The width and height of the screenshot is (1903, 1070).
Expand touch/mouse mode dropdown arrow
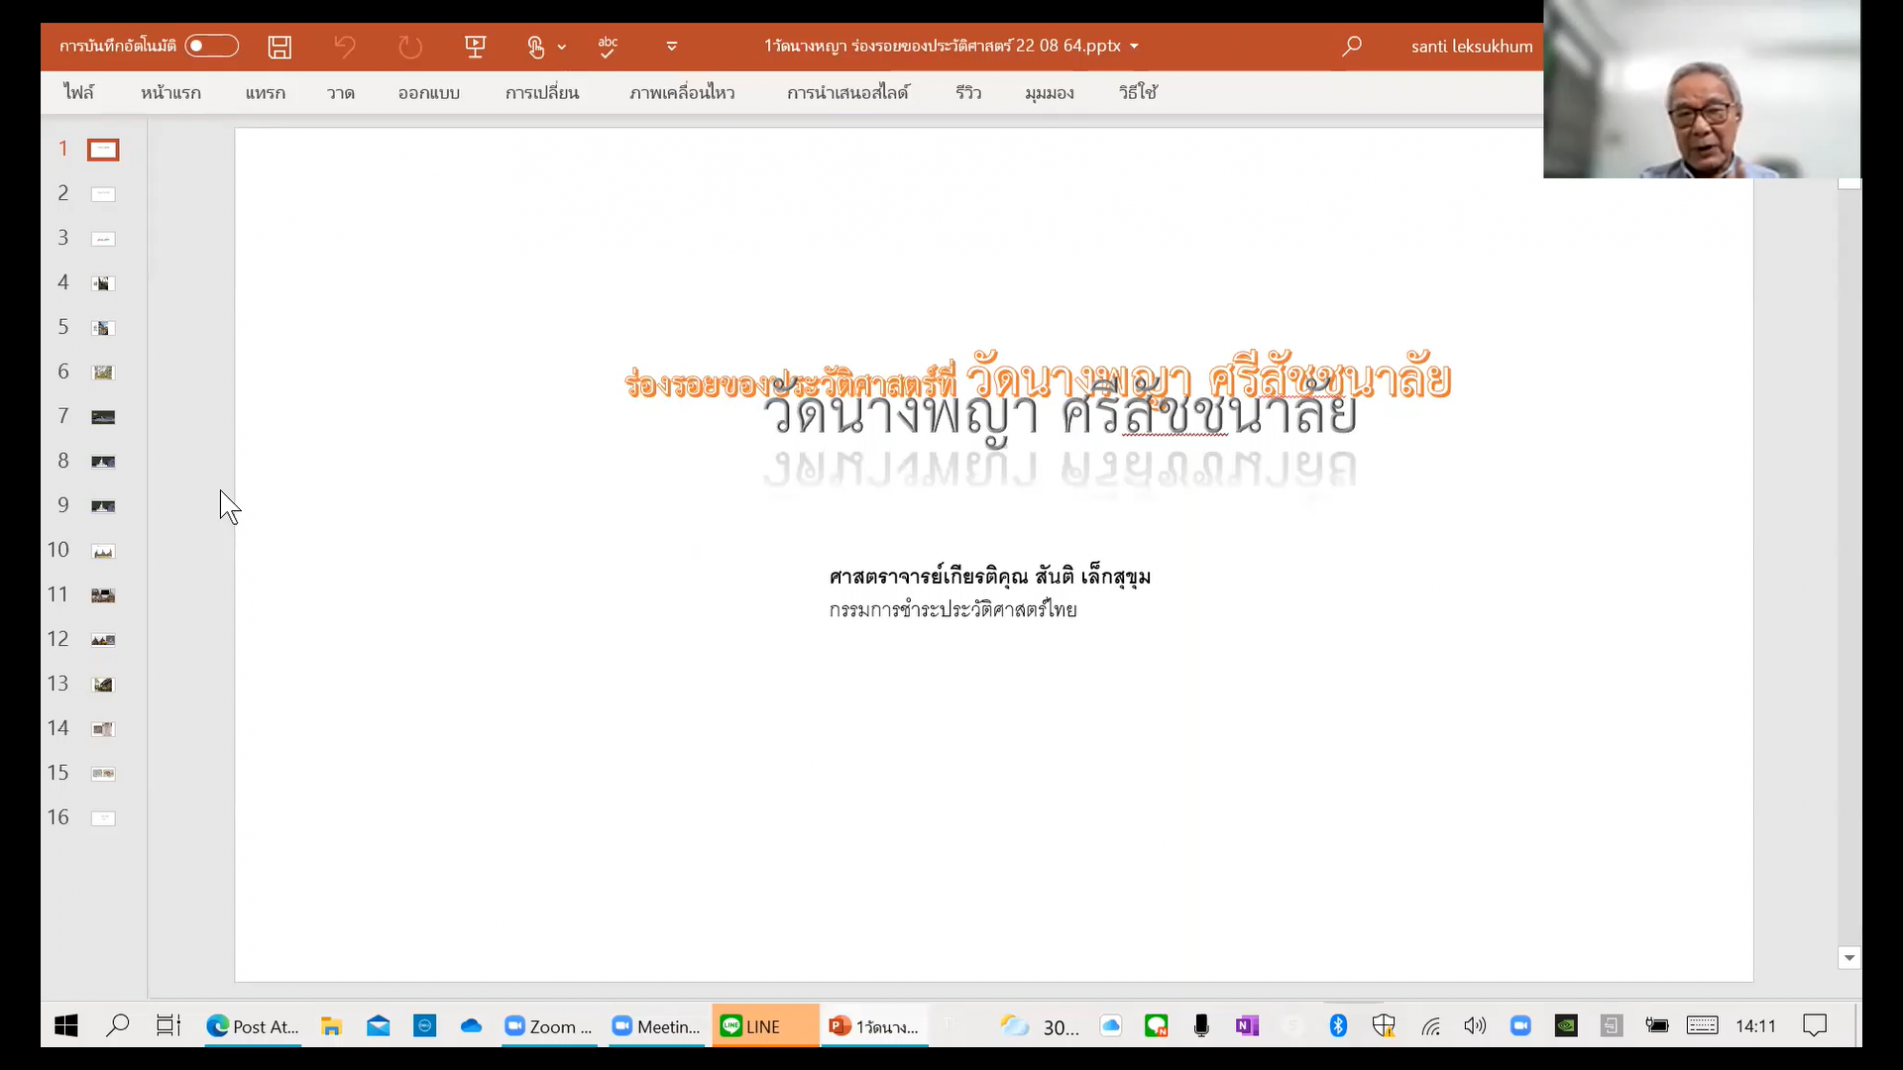pyautogui.click(x=562, y=46)
